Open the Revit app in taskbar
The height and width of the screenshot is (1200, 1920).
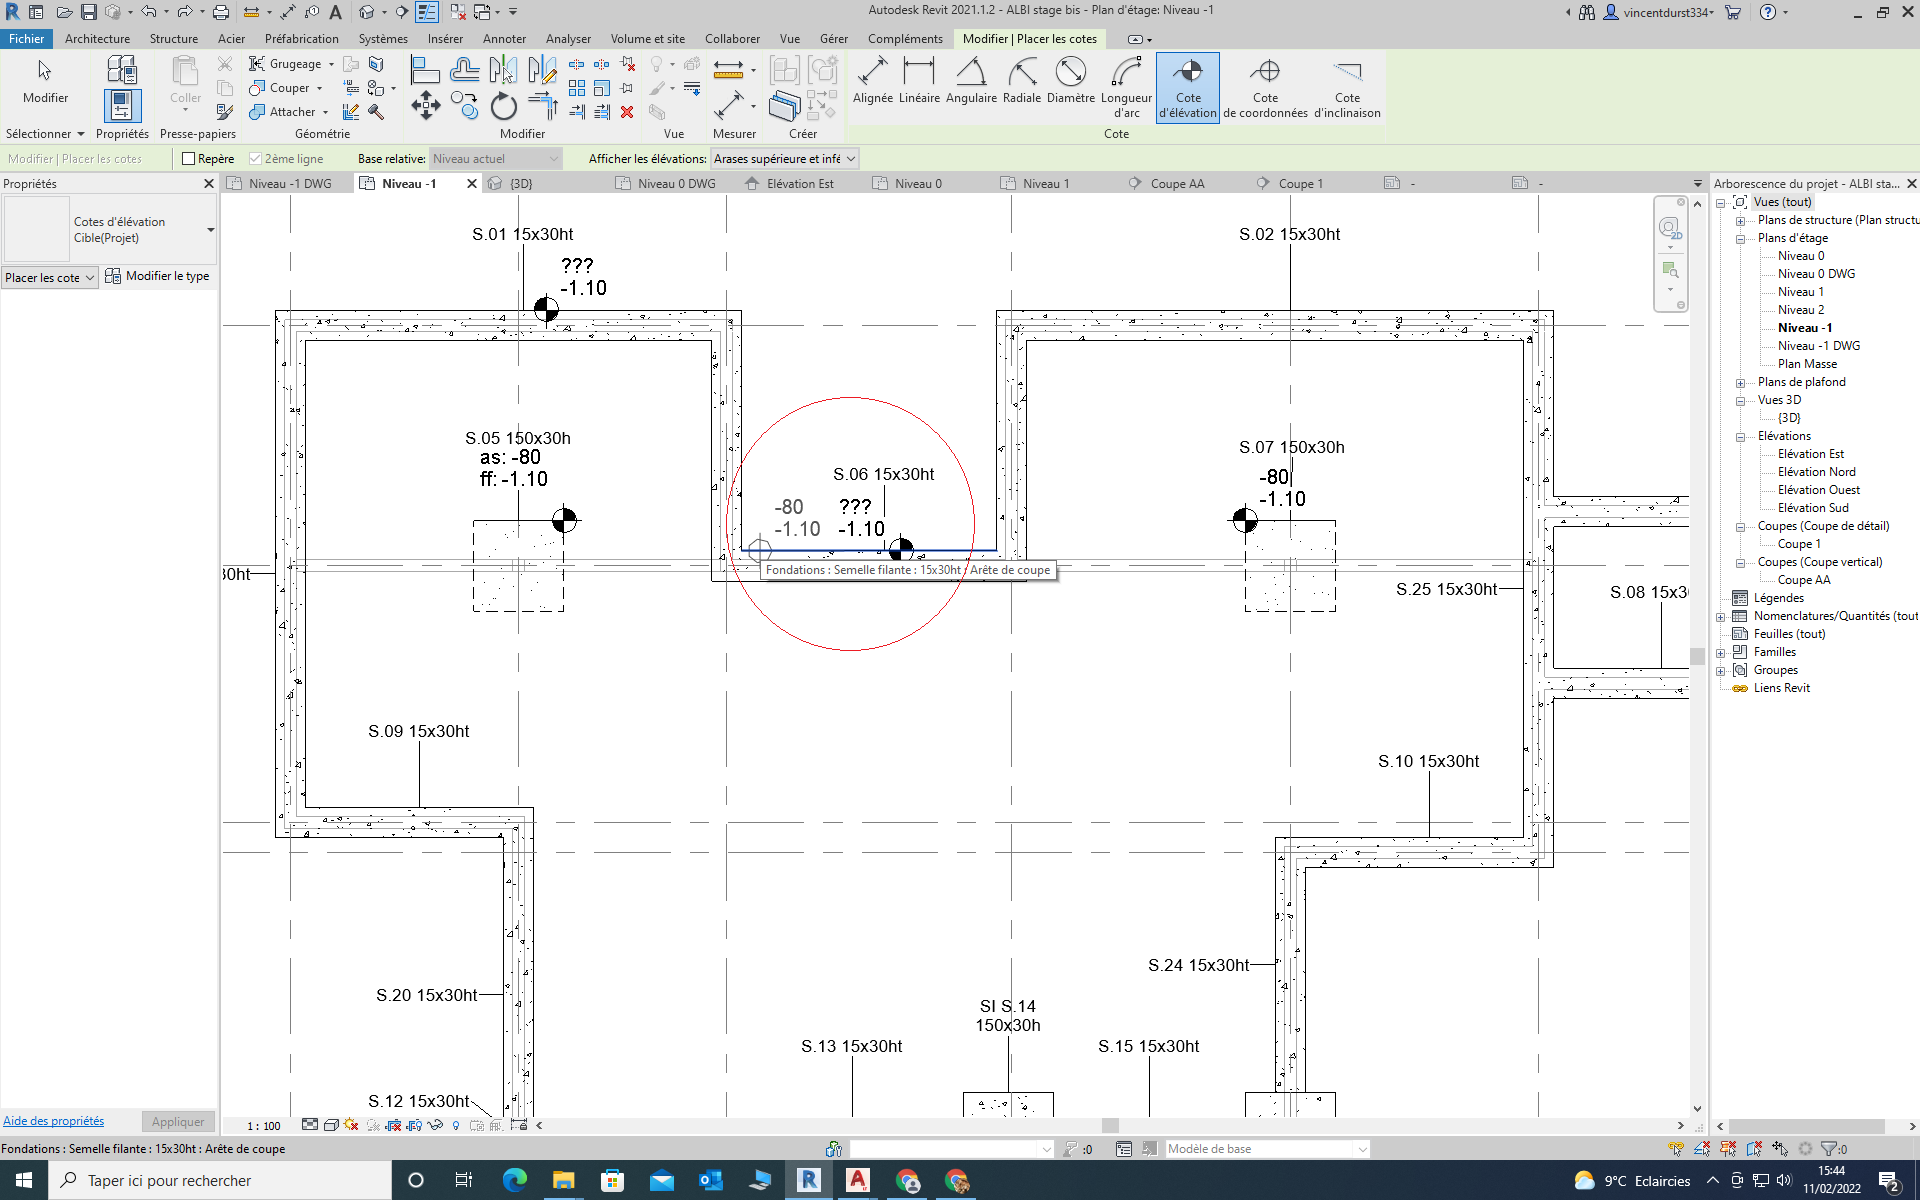pyautogui.click(x=808, y=1180)
